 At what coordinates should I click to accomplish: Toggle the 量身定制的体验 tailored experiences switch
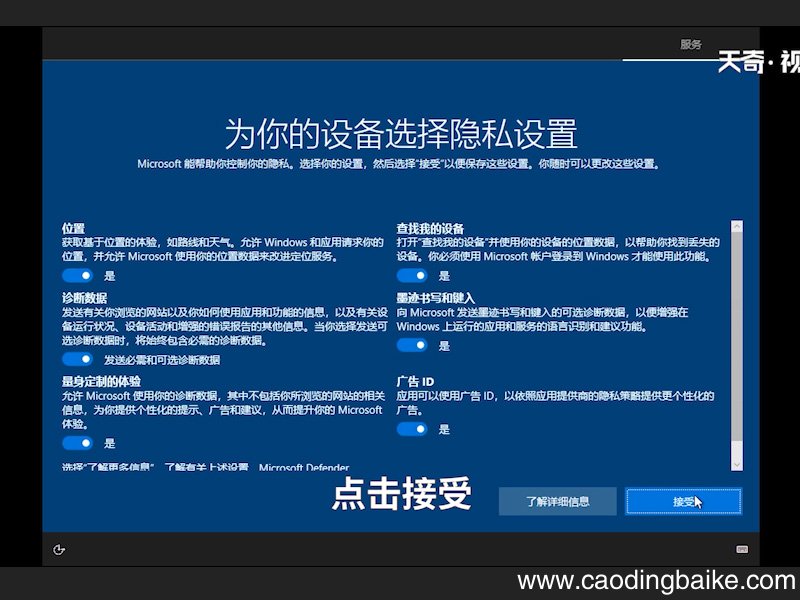(x=78, y=443)
